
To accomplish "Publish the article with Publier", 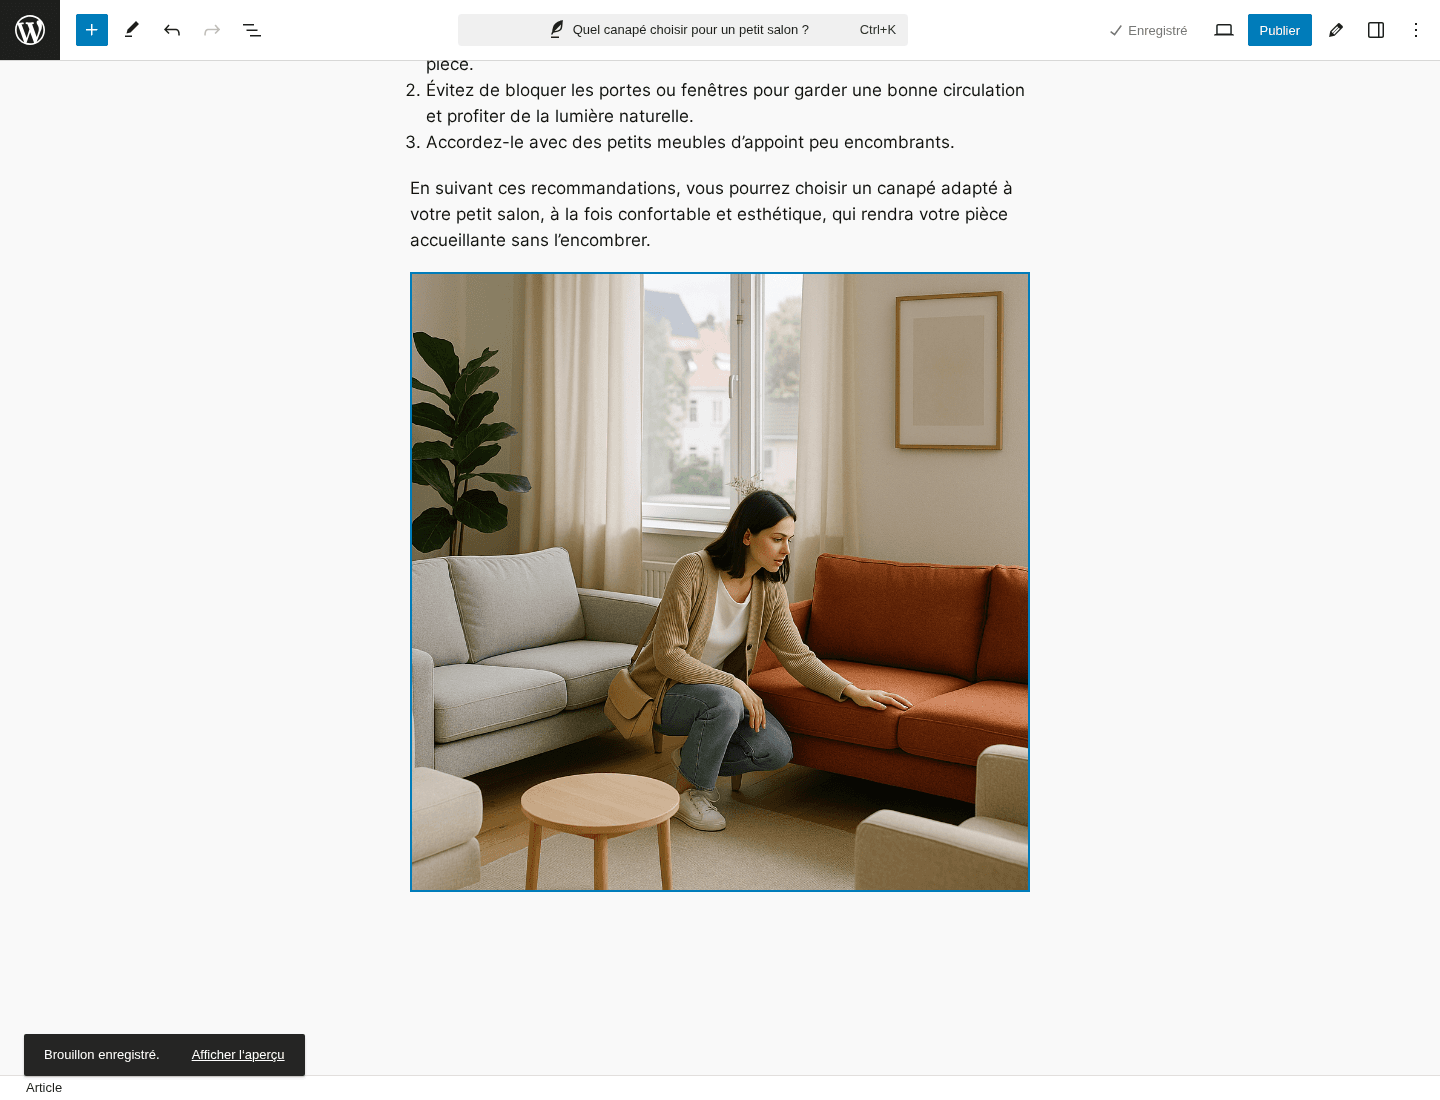I will 1280,30.
